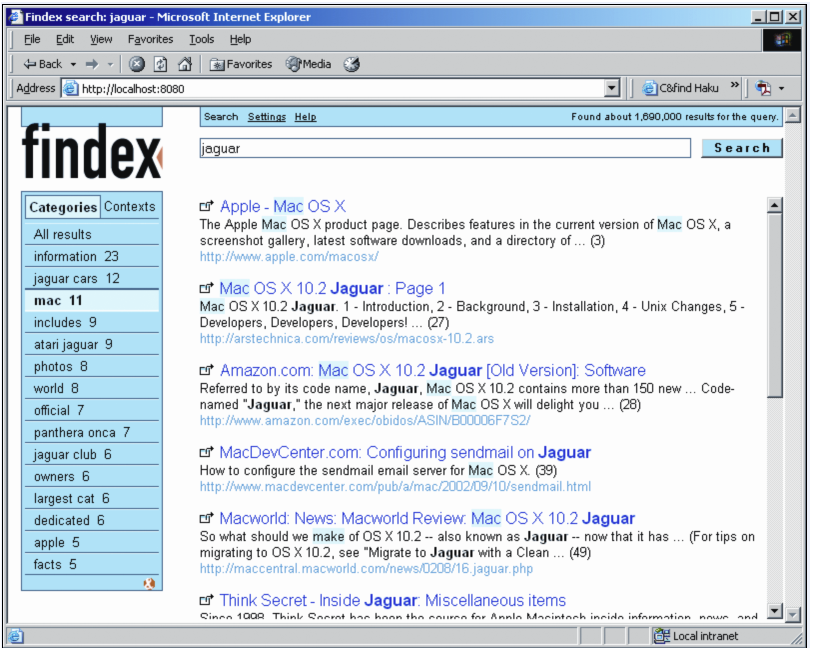The image size is (815, 653).
Task: Select the information 23 category
Action: 91,256
